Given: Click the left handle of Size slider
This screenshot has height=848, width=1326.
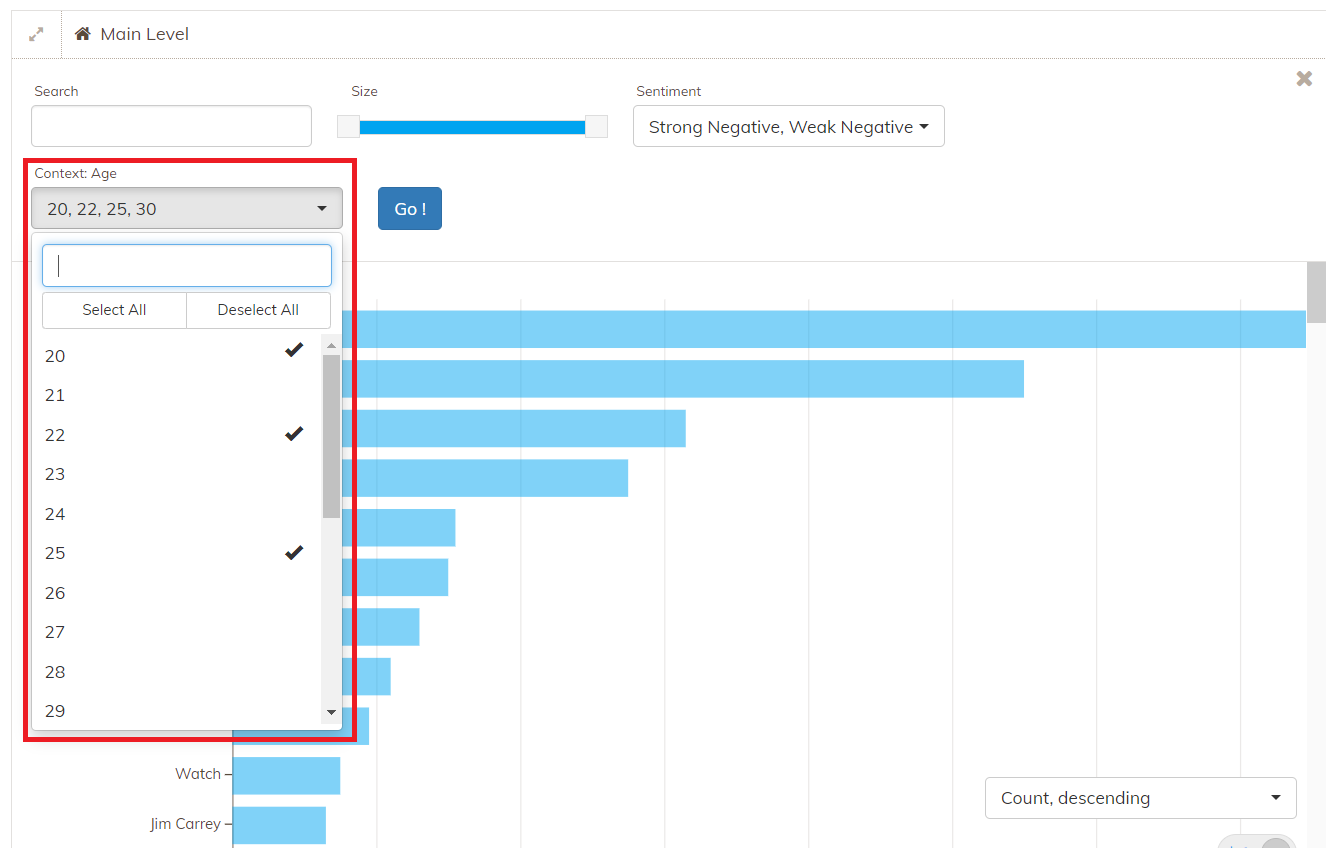Looking at the screenshot, I should coord(348,127).
